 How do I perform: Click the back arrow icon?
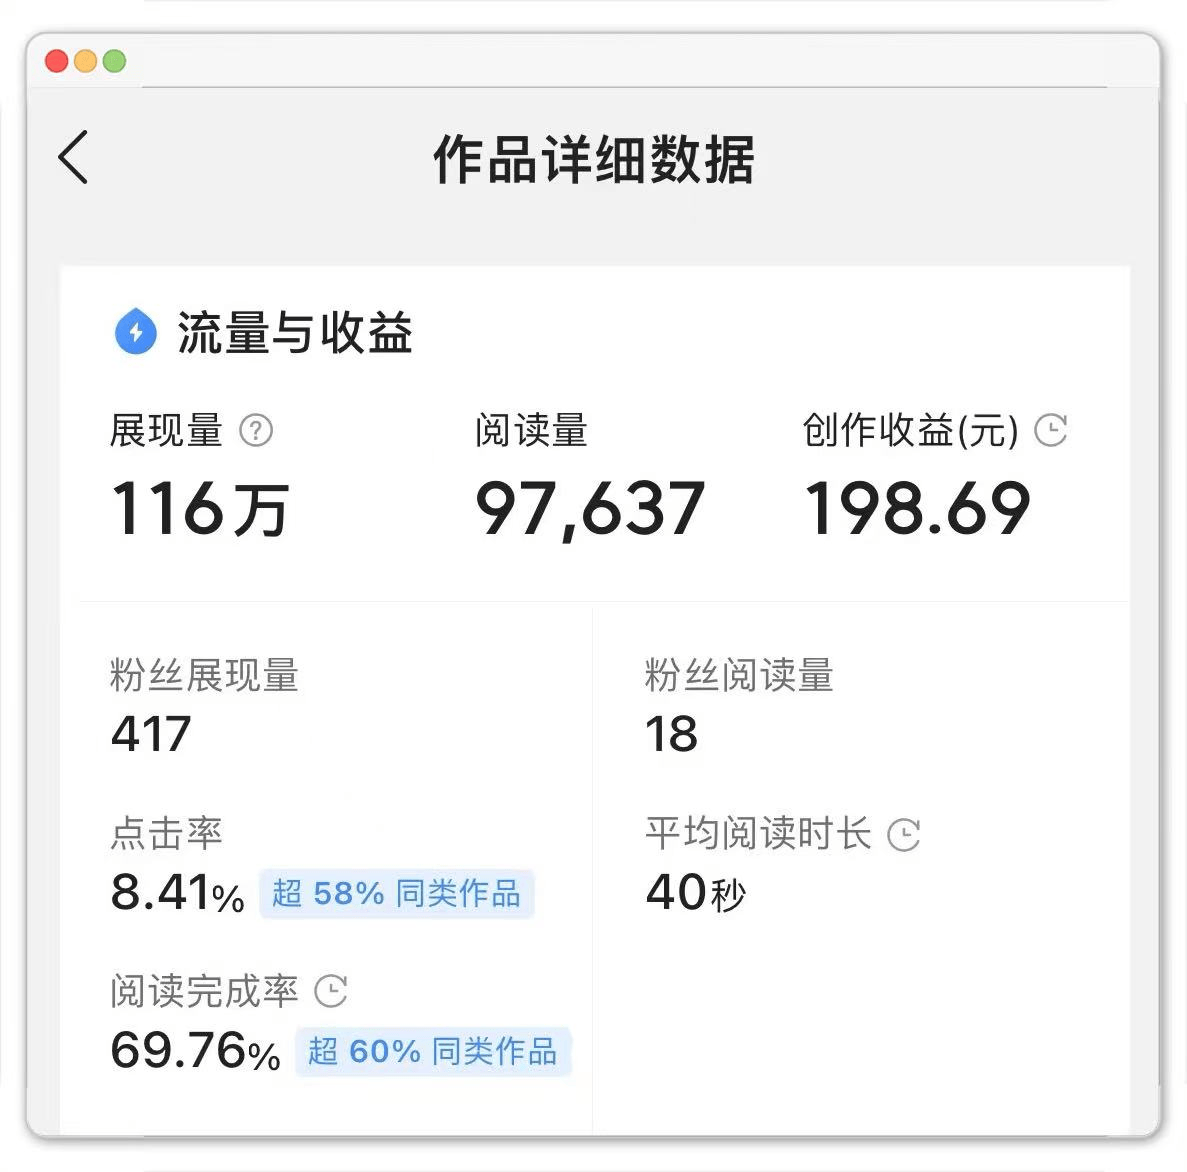[x=74, y=158]
